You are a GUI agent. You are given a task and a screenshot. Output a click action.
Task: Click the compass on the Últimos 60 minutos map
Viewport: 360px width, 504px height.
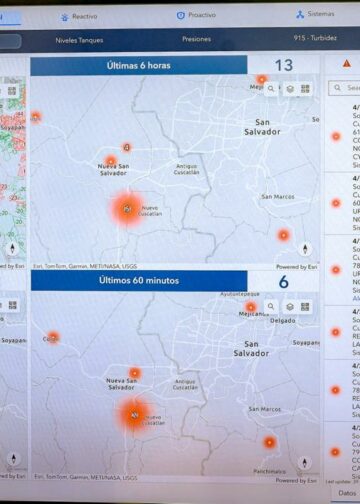(x=304, y=463)
